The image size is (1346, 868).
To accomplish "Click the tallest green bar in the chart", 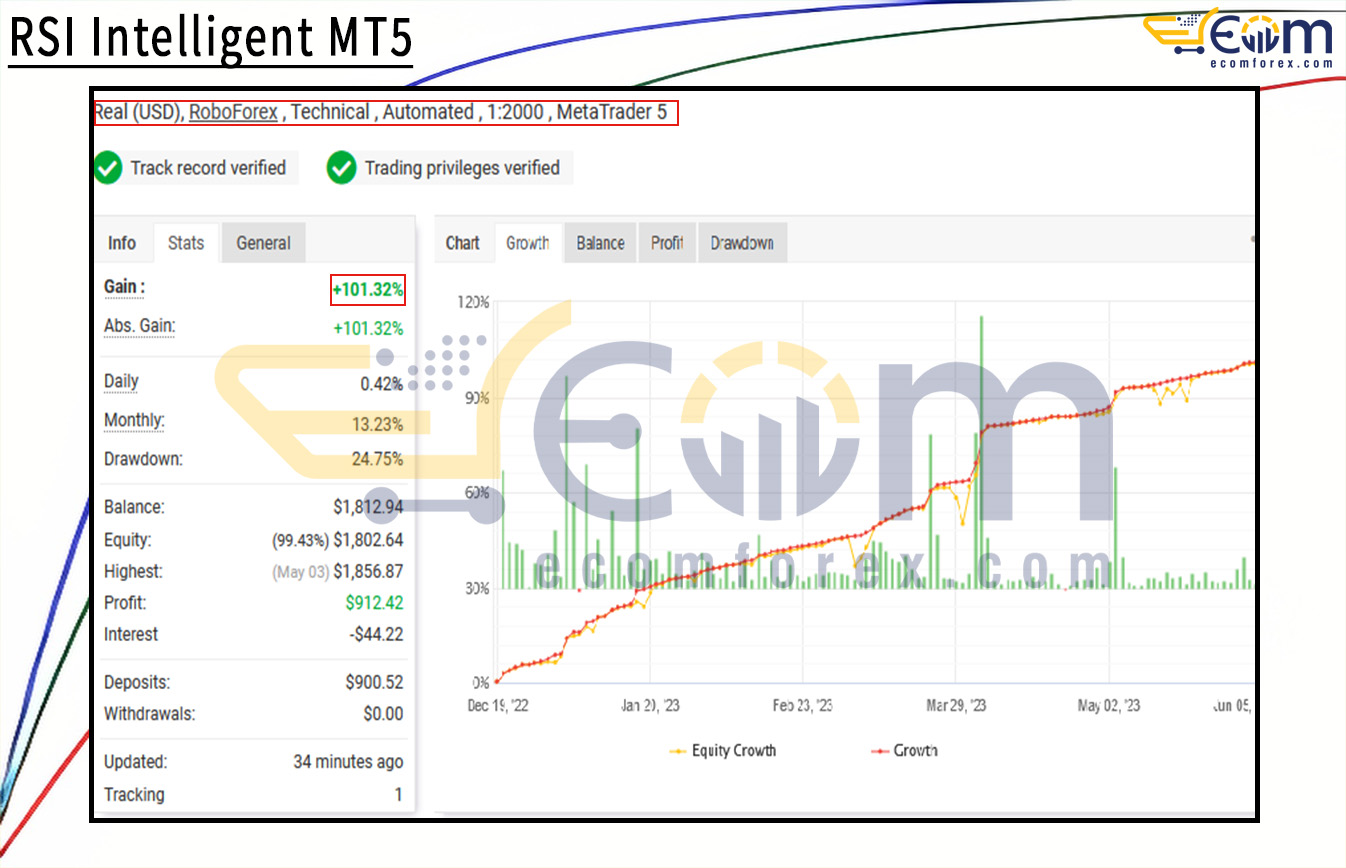I will (x=981, y=450).
